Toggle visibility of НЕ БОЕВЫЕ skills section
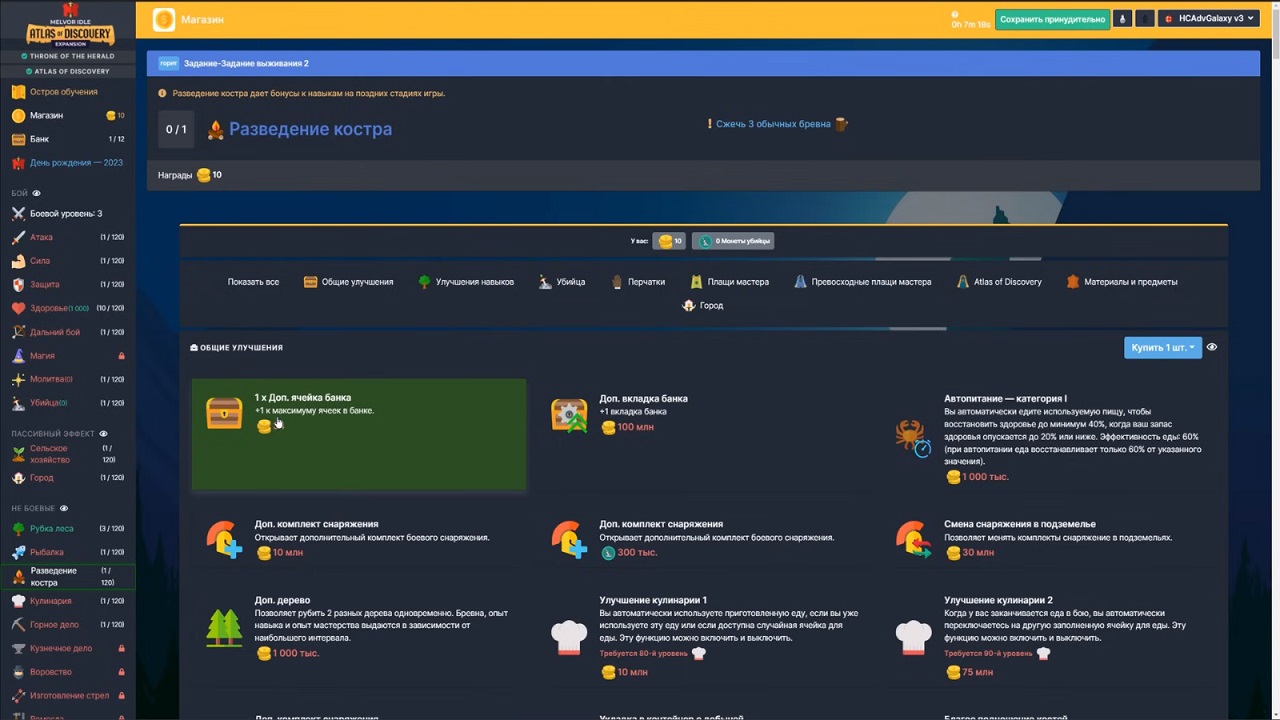Image resolution: width=1280 pixels, height=720 pixels. click(x=65, y=508)
